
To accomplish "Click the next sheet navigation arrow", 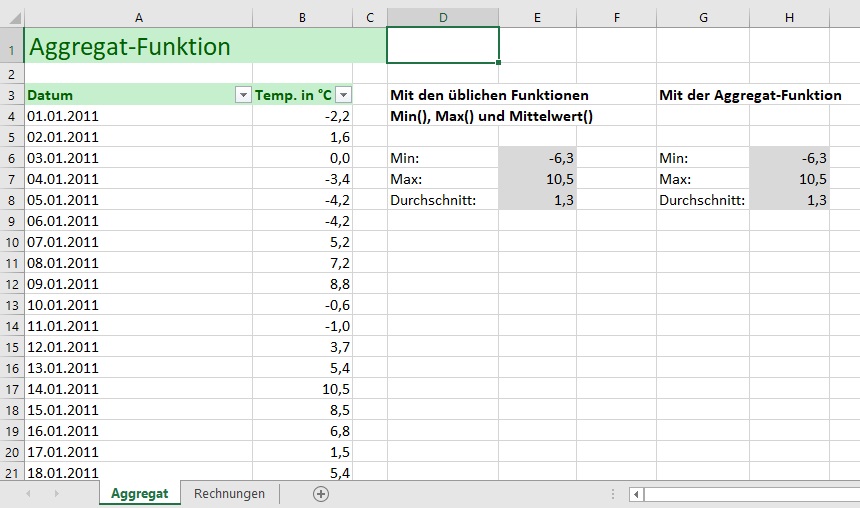I will (56, 494).
